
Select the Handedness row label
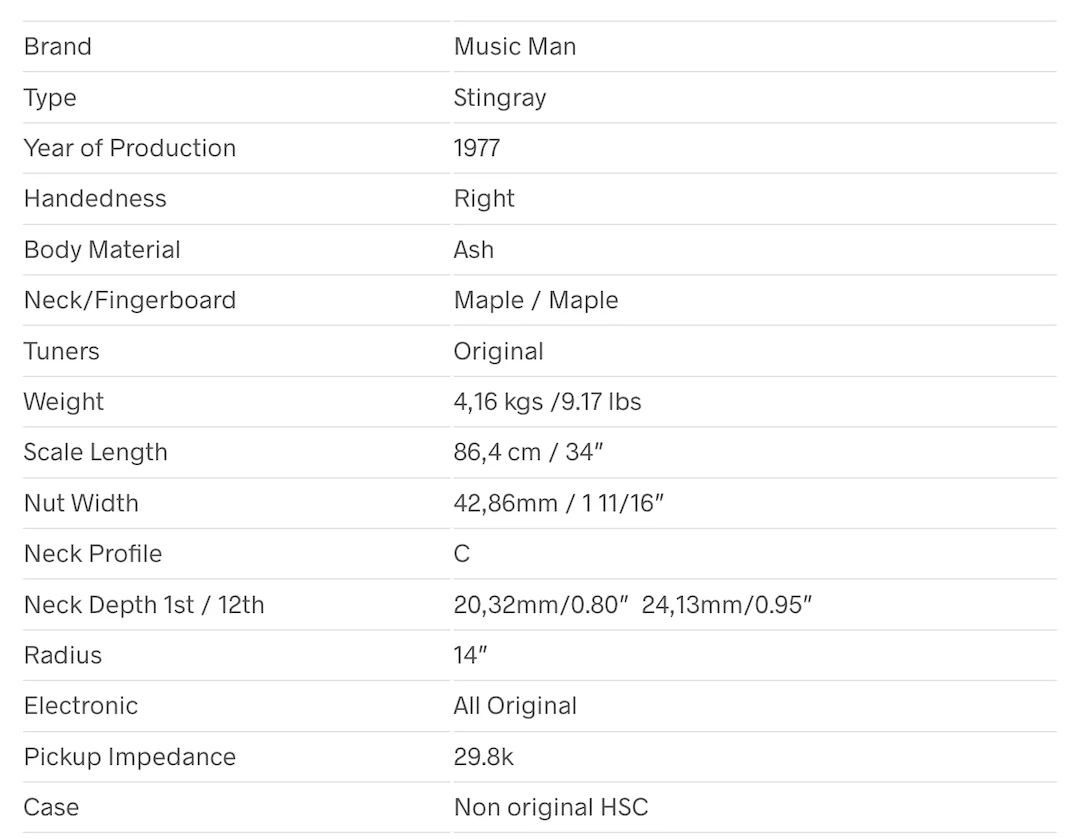click(x=95, y=199)
